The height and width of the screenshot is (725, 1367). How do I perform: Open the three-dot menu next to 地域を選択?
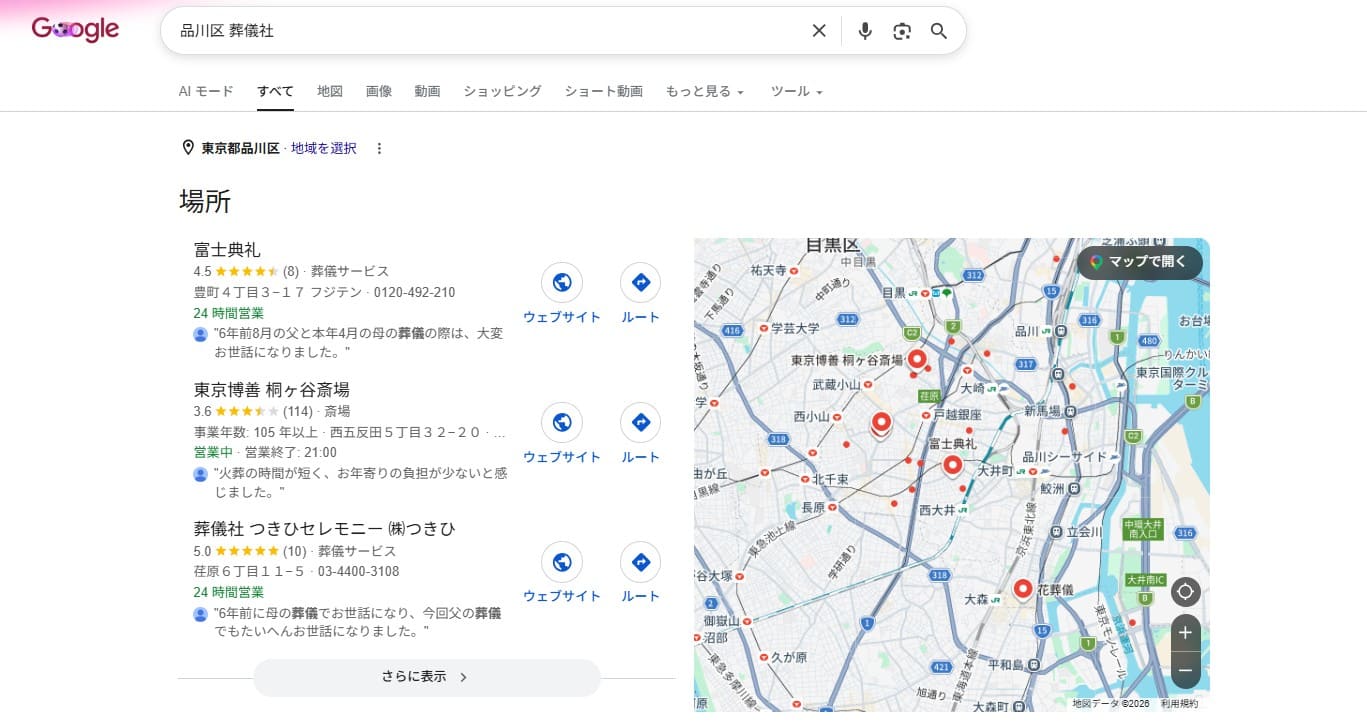click(x=379, y=148)
